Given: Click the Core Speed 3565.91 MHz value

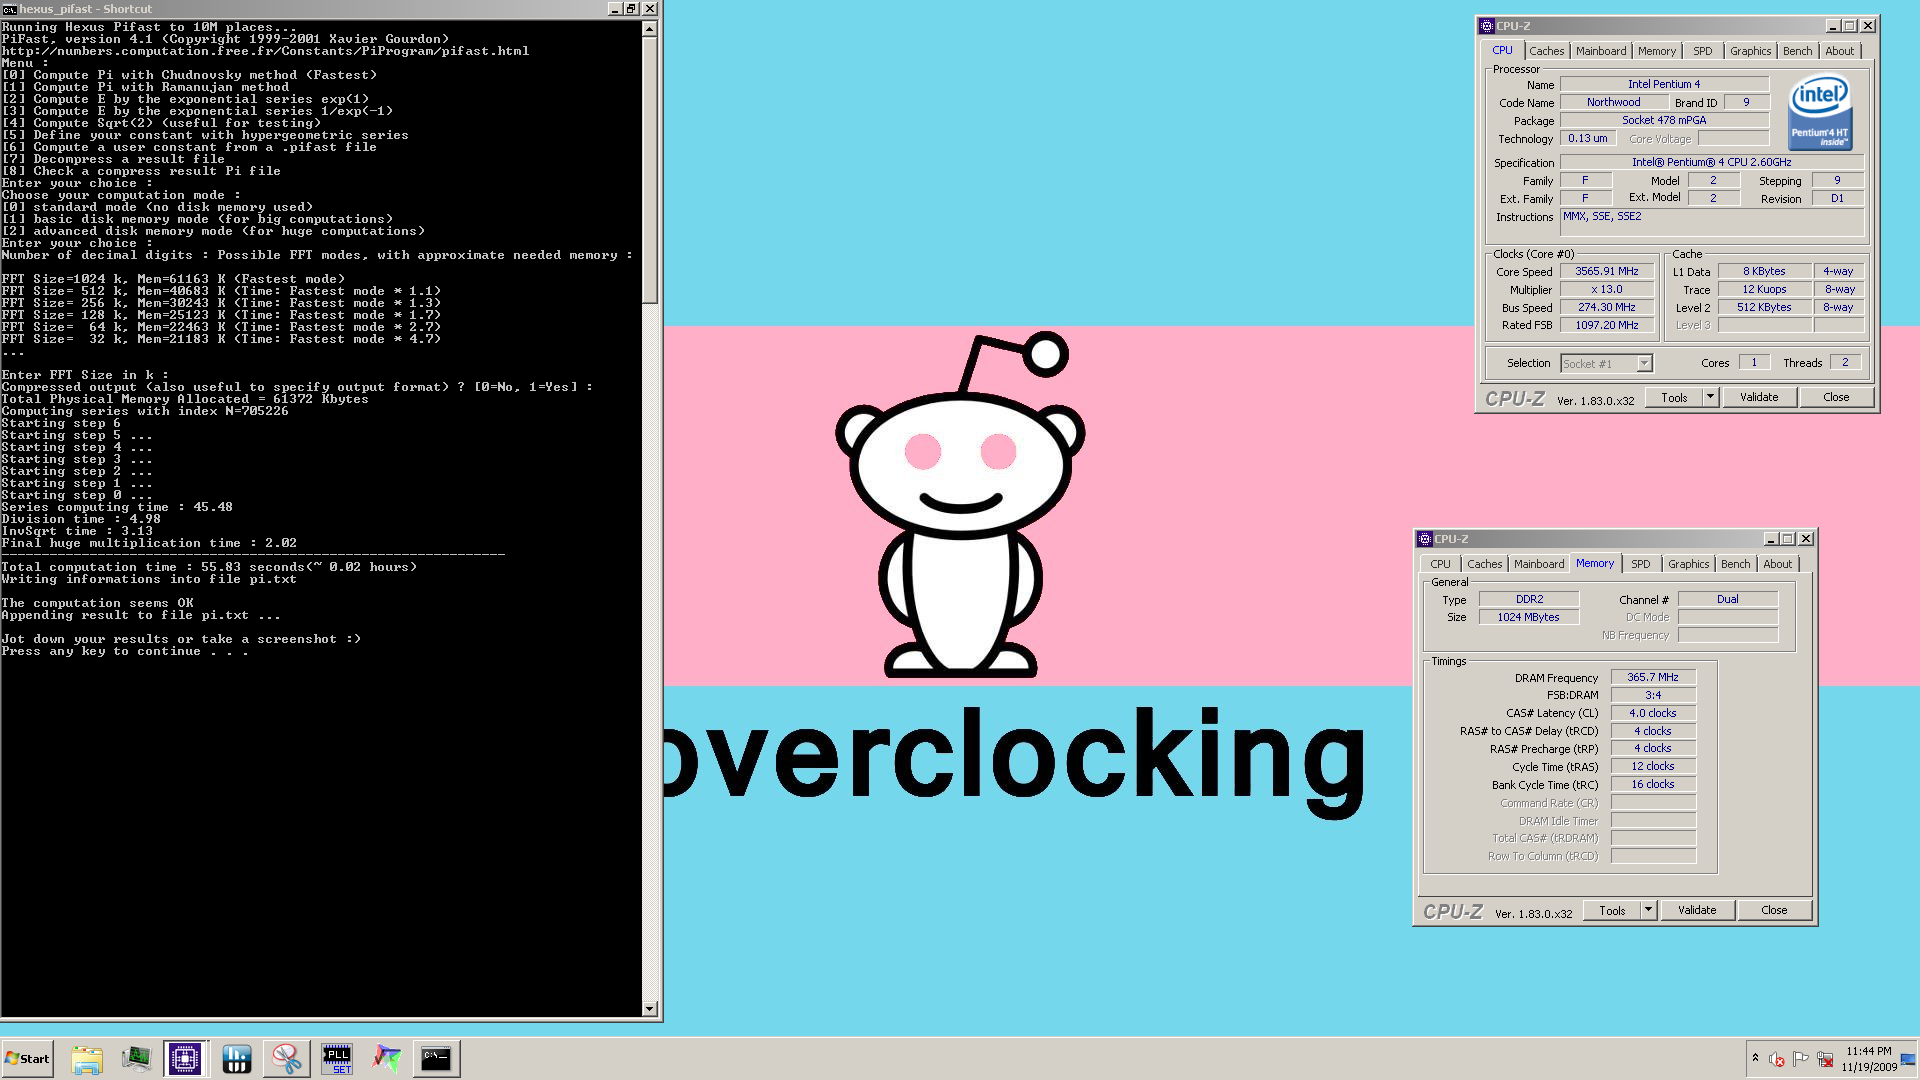Looking at the screenshot, I should [x=1607, y=271].
